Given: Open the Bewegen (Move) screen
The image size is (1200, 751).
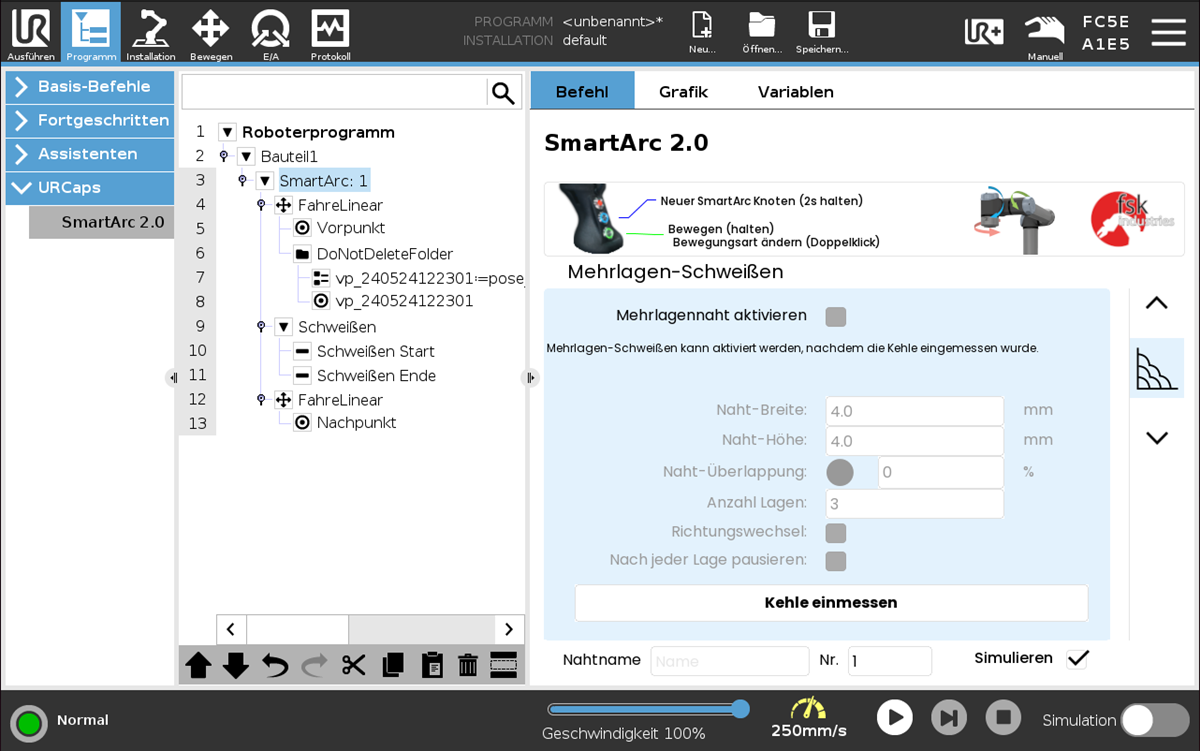Looking at the screenshot, I should tap(210, 33).
